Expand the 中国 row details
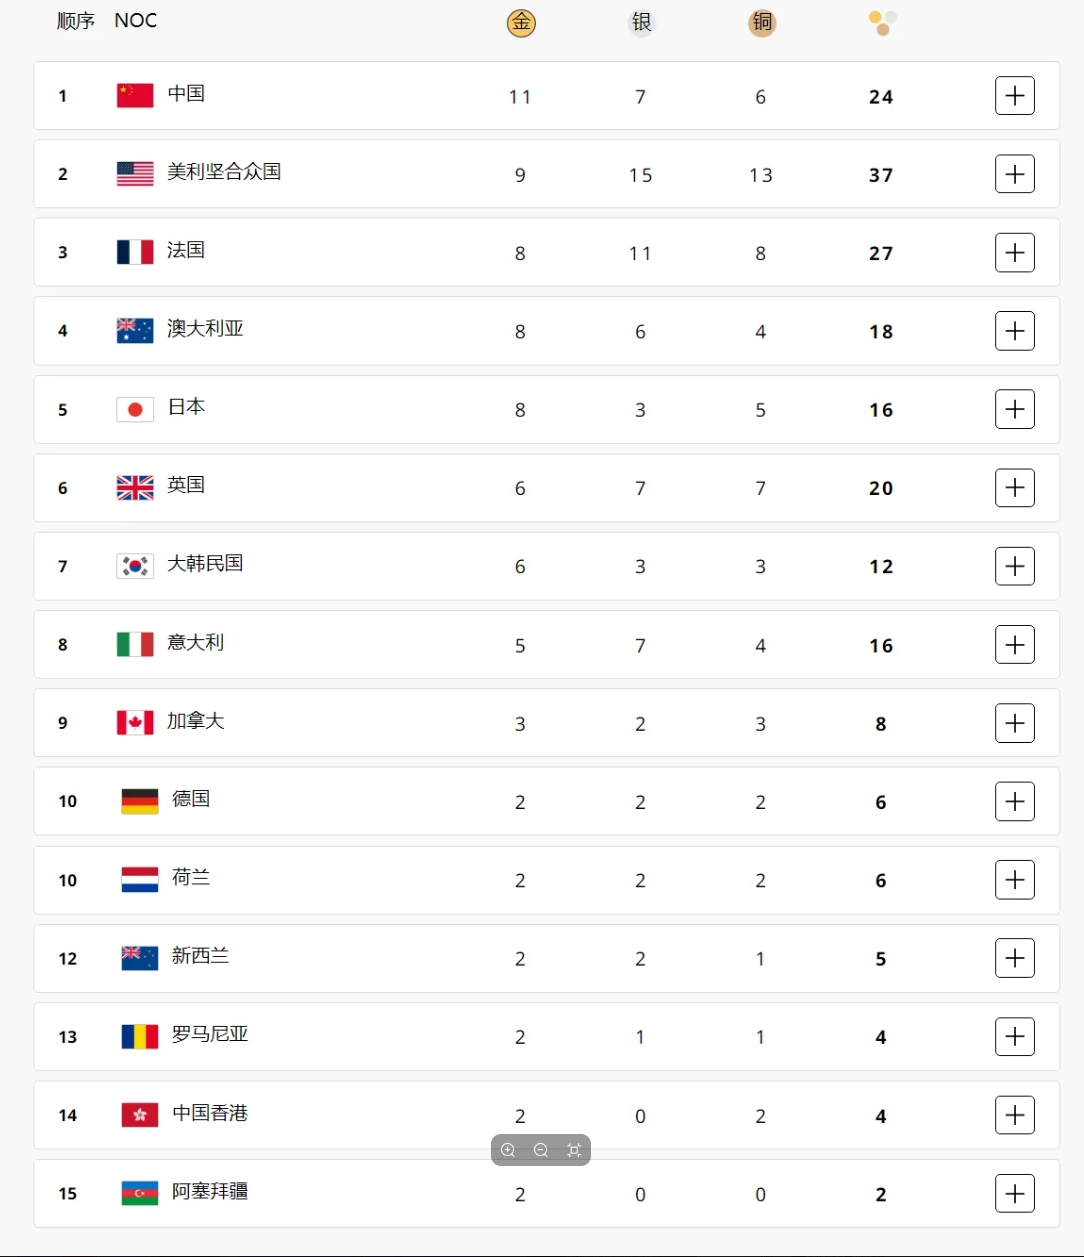1084x1257 pixels. point(1015,96)
